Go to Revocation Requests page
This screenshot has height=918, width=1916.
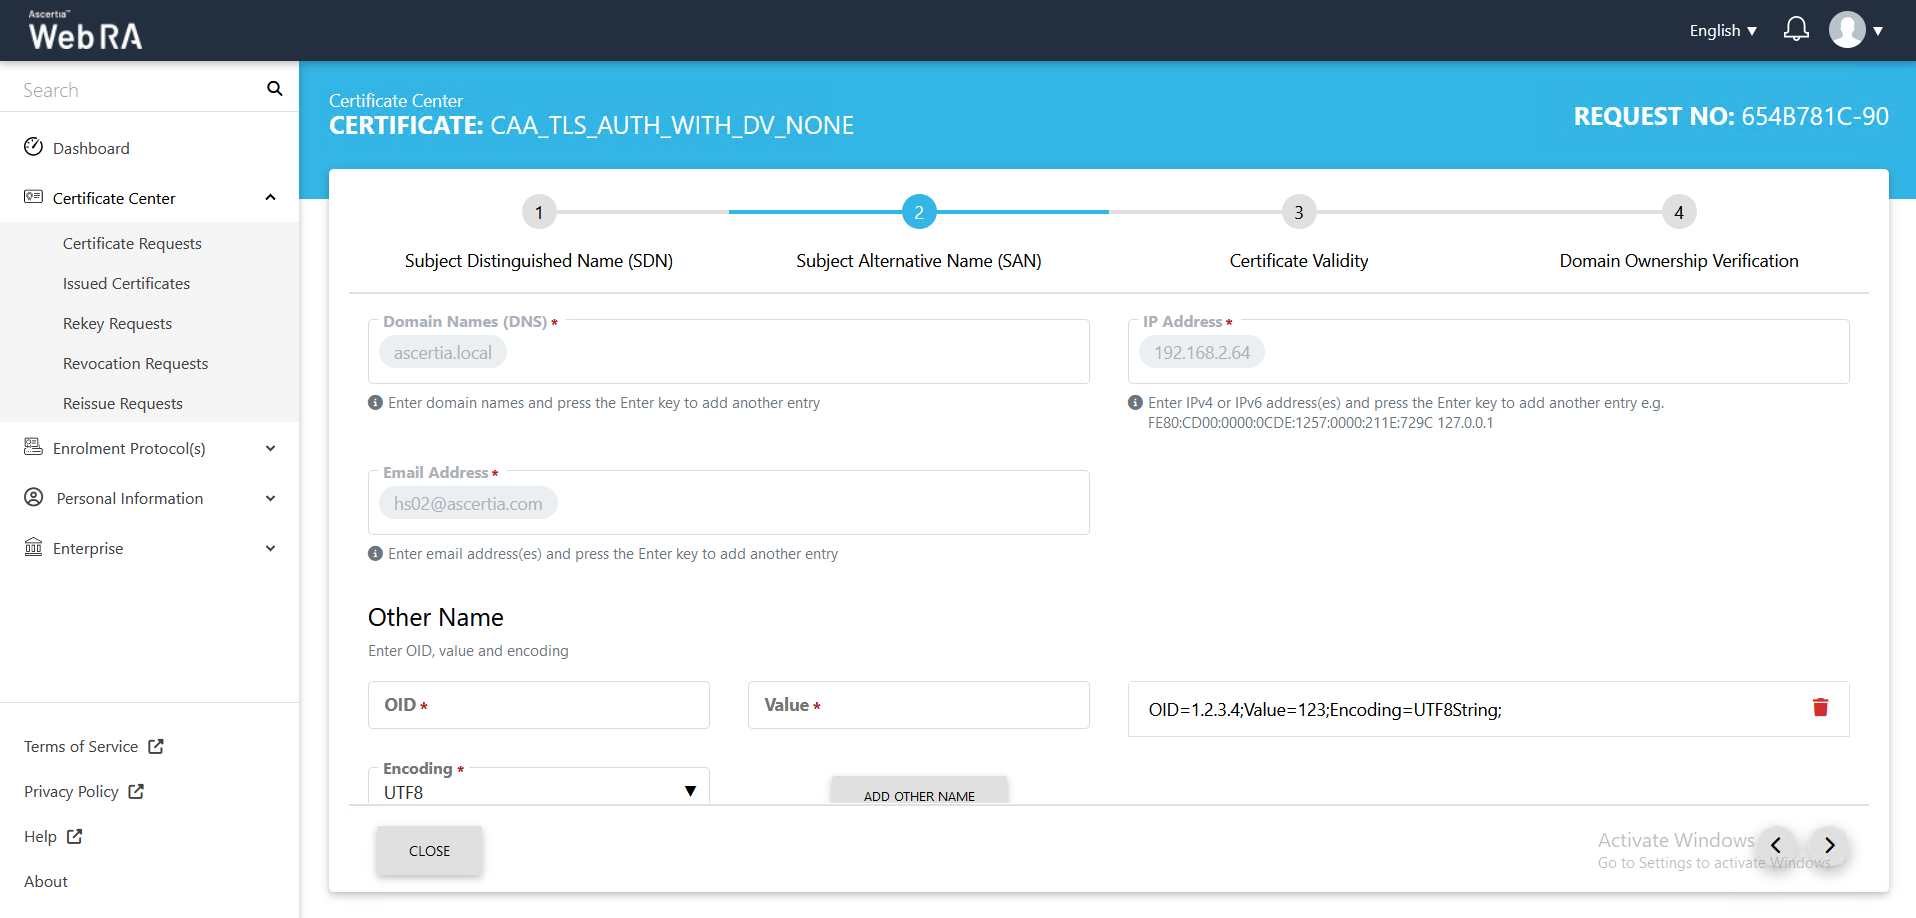coord(135,363)
